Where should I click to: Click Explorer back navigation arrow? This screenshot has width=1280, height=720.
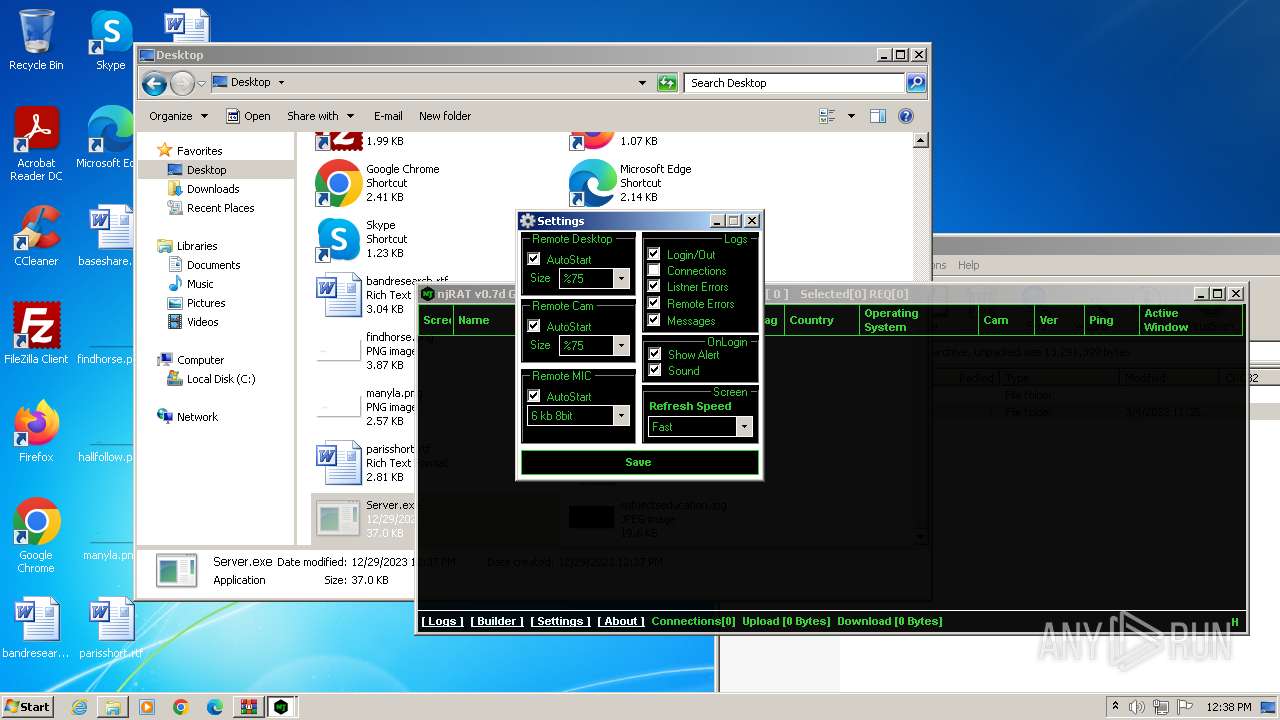coord(154,83)
